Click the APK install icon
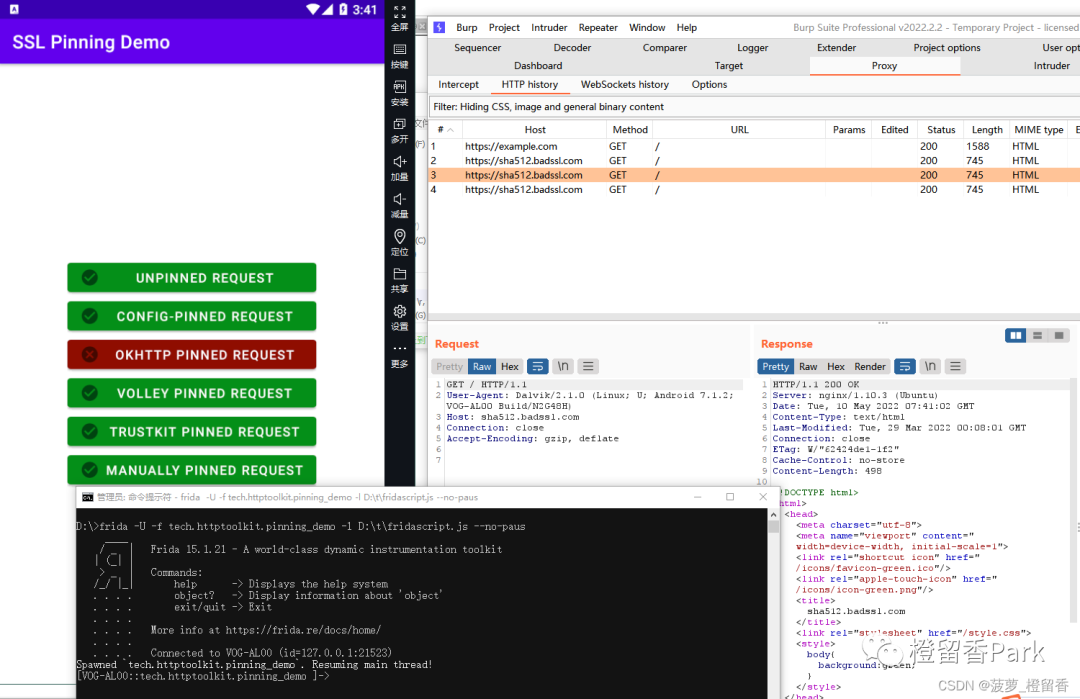This screenshot has height=699, width=1080. tap(399, 88)
